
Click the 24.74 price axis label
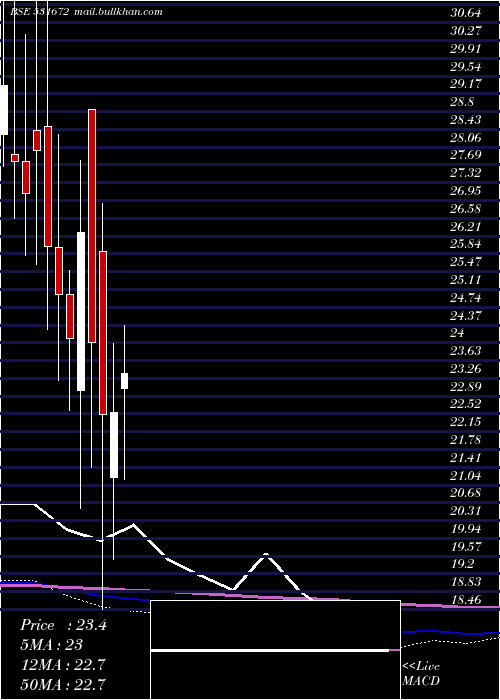tap(466, 297)
